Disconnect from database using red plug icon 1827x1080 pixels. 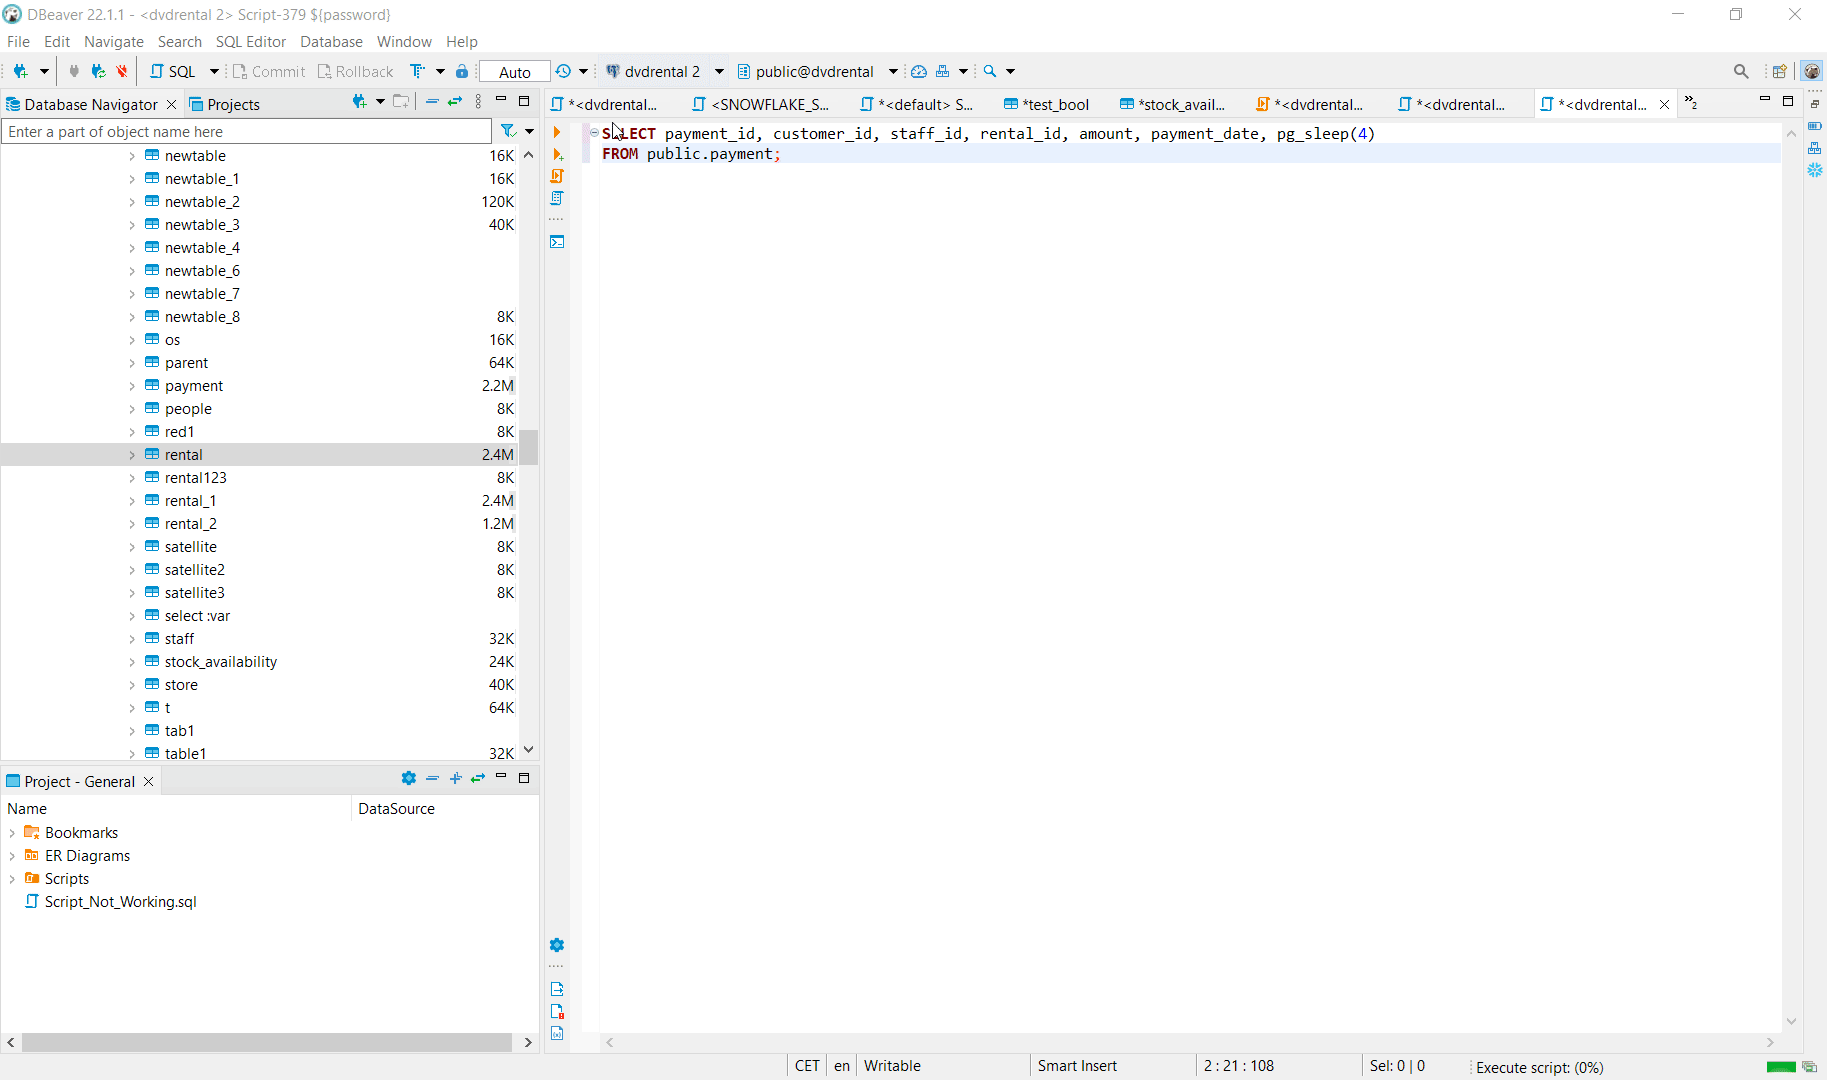(120, 71)
